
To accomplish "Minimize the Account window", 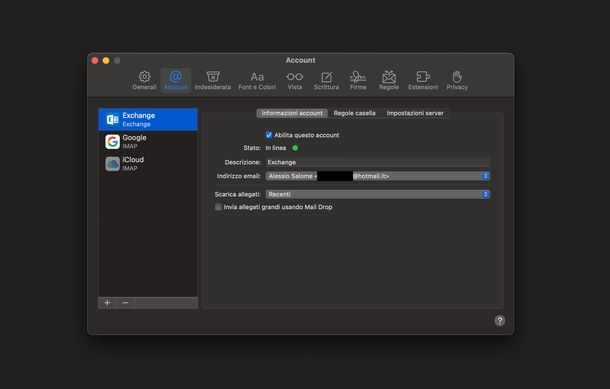I will [x=106, y=61].
